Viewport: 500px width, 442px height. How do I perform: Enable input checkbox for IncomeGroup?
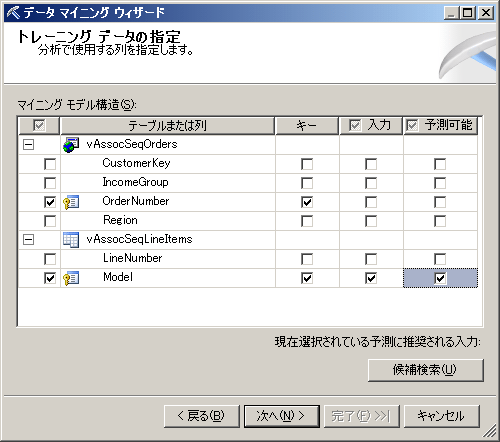point(371,183)
